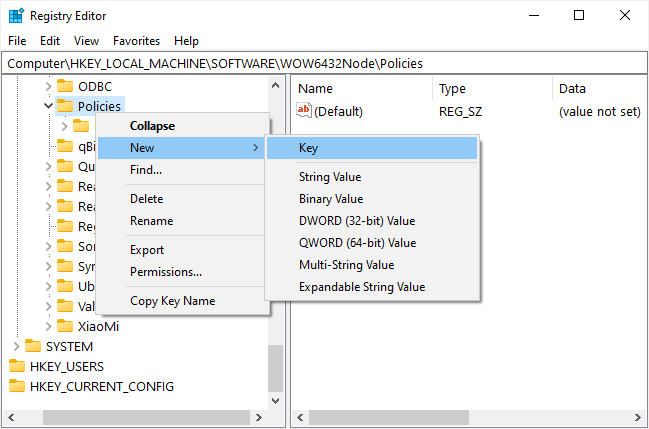Image resolution: width=649 pixels, height=429 pixels.
Task: Click Permissions... in the context menu
Action: coord(166,272)
